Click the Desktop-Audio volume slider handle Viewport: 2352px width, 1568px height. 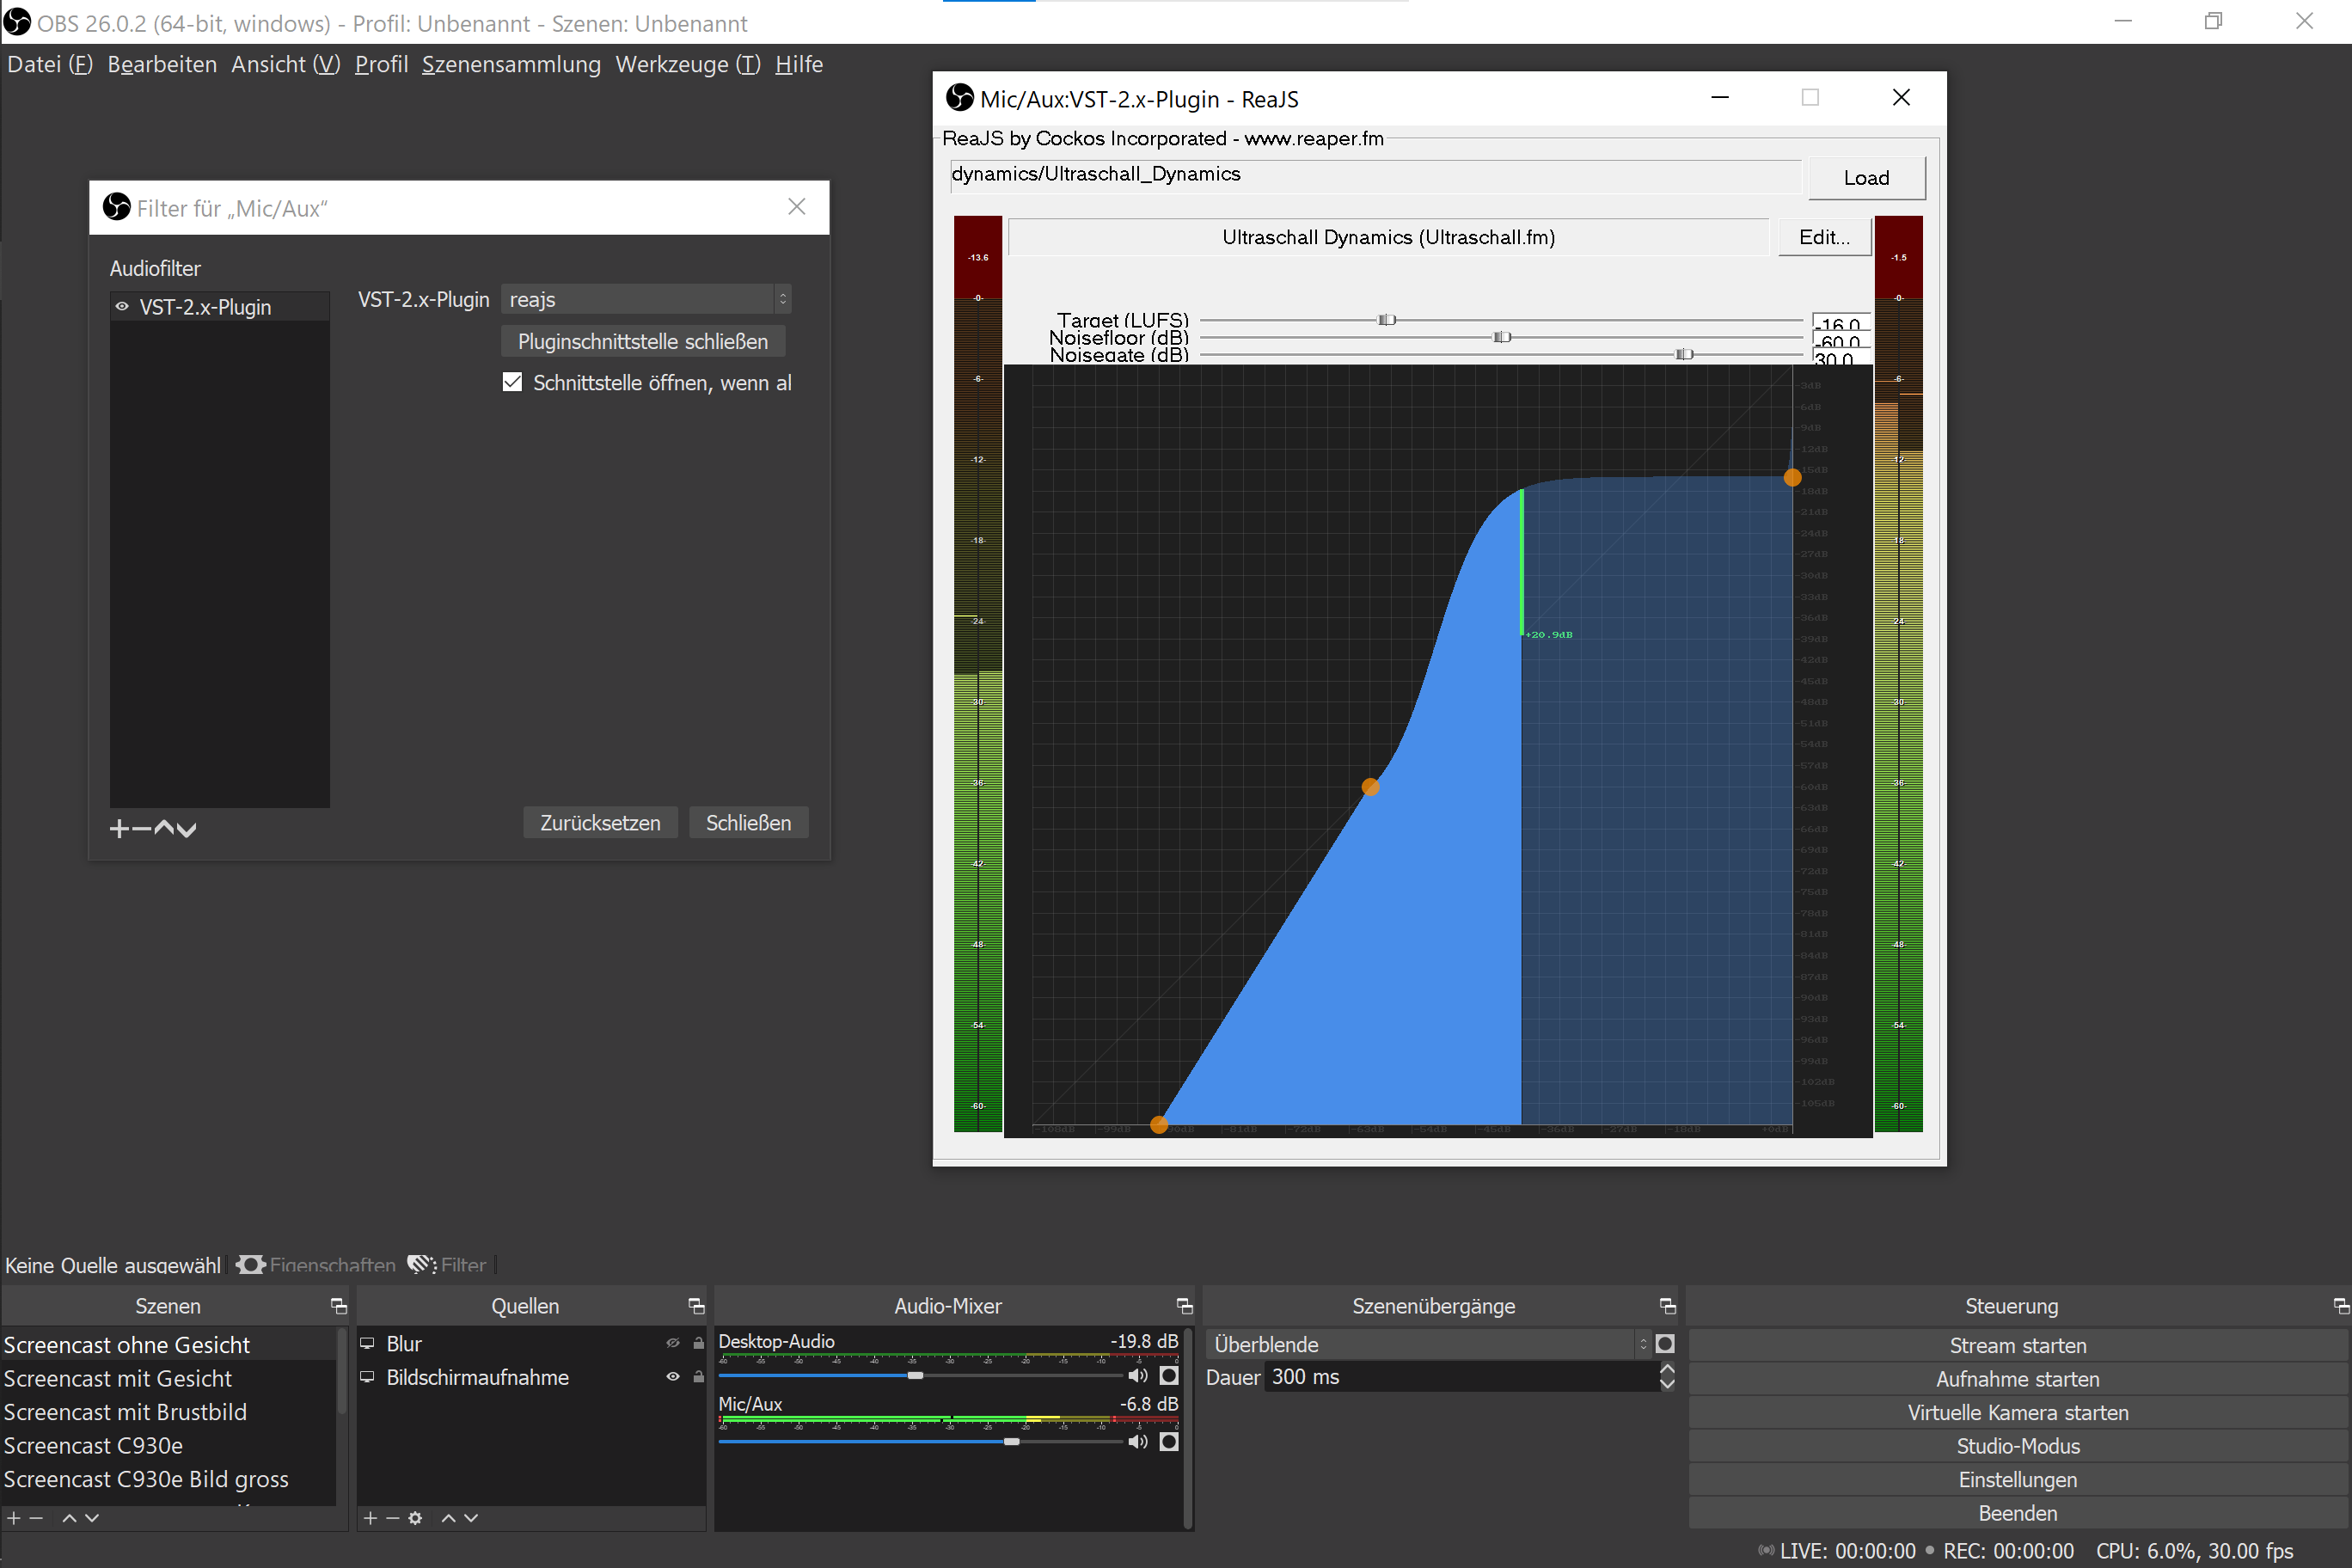click(x=915, y=1375)
